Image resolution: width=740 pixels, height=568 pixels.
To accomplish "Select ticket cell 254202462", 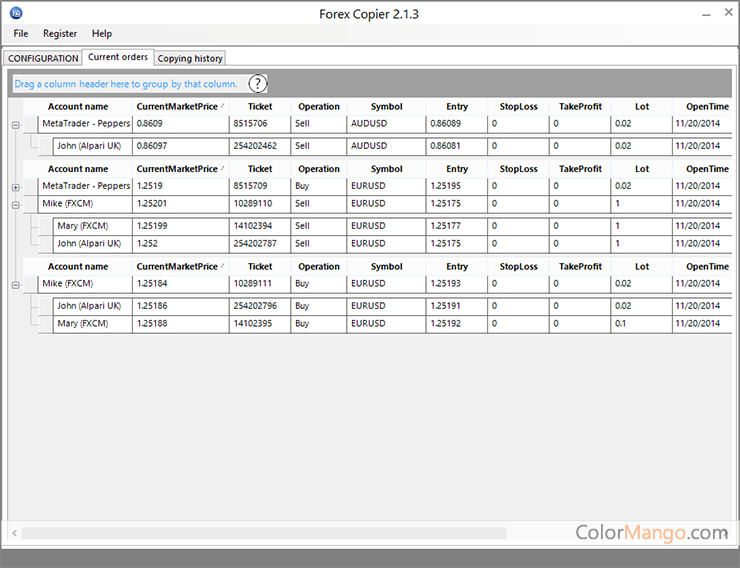I will 260,146.
